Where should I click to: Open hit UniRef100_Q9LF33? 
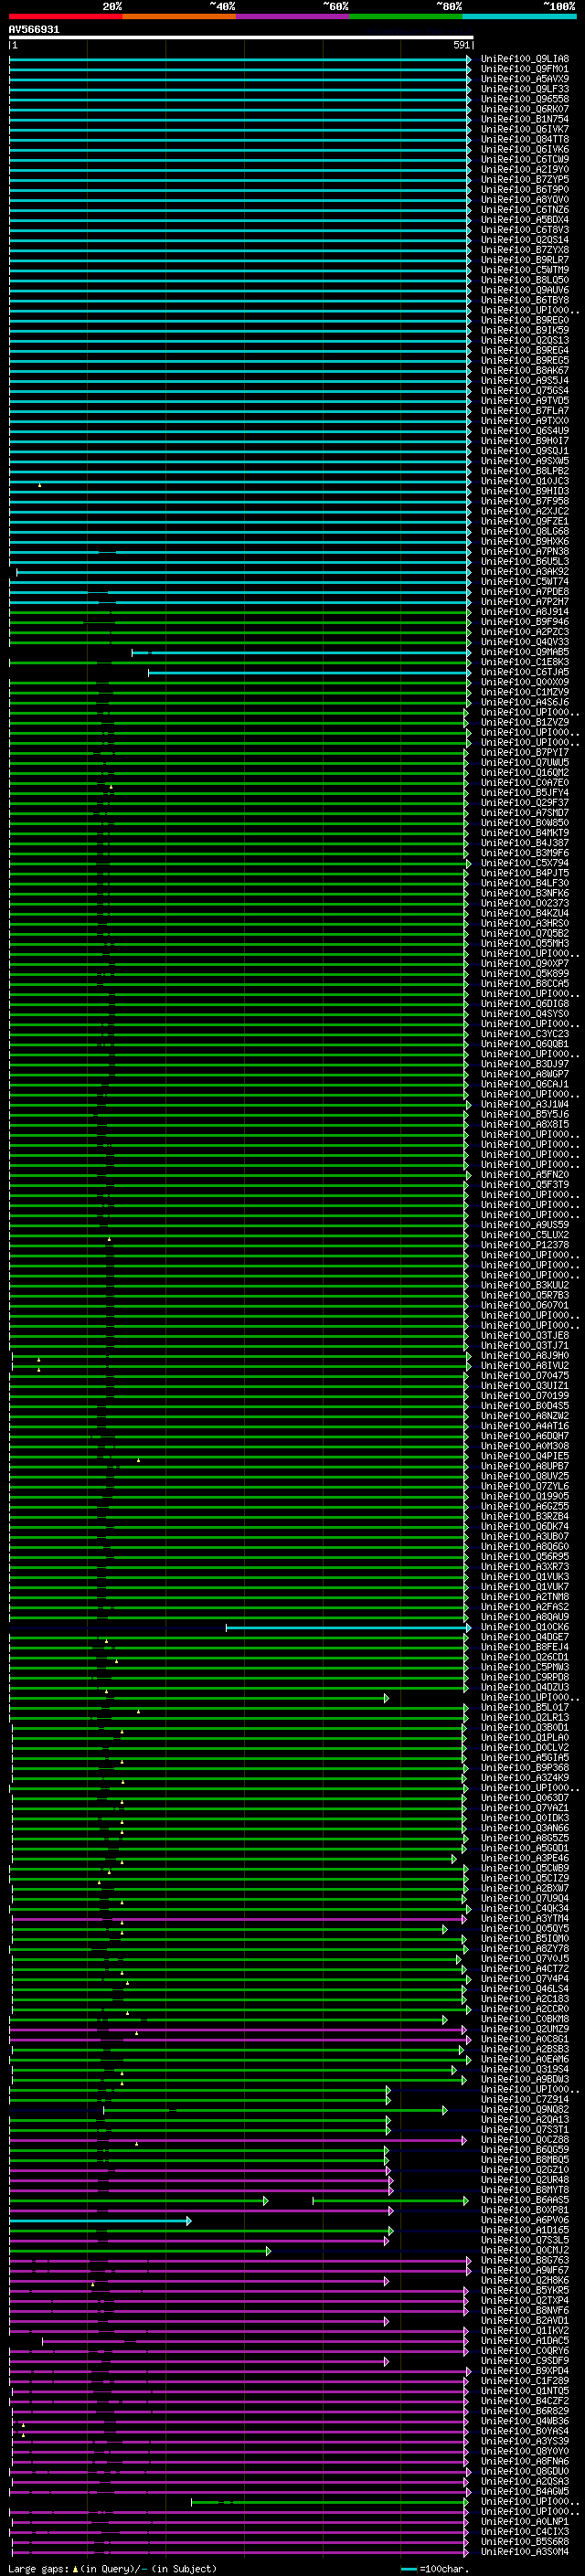[x=525, y=89]
